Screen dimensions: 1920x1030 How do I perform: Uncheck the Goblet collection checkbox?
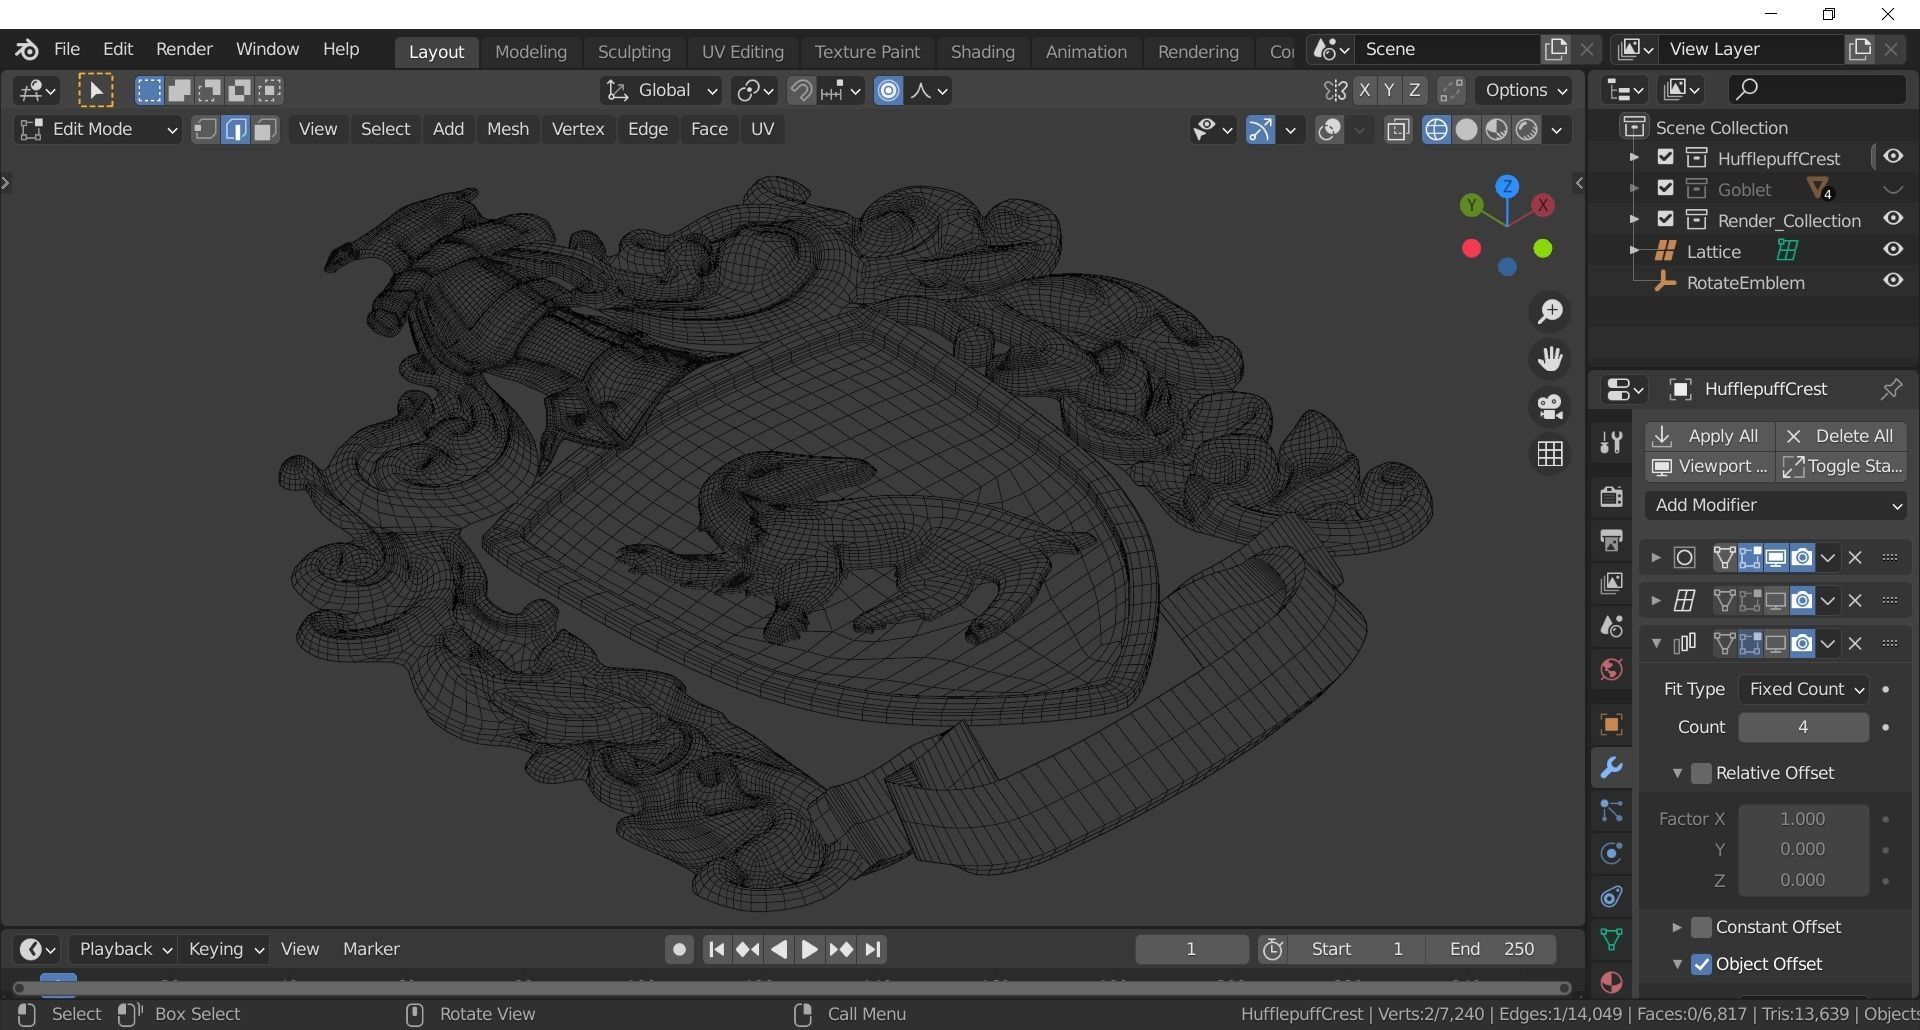[1665, 189]
